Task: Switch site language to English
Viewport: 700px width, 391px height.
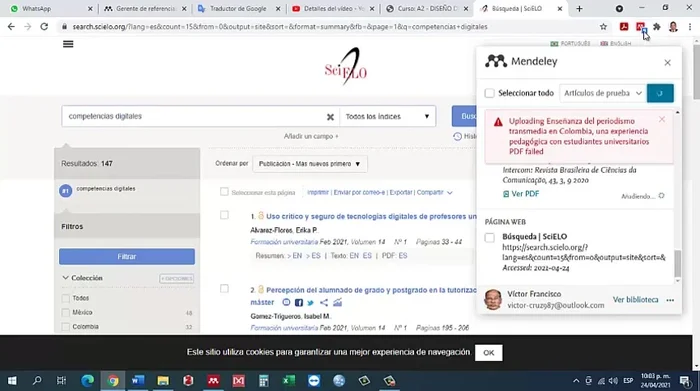Action: click(x=616, y=43)
